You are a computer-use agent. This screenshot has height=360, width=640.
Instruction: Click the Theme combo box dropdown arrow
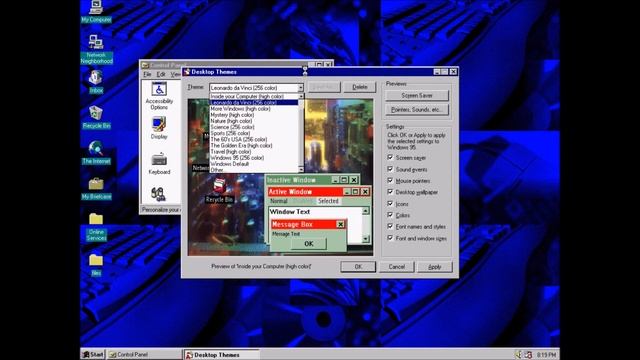pyautogui.click(x=300, y=88)
